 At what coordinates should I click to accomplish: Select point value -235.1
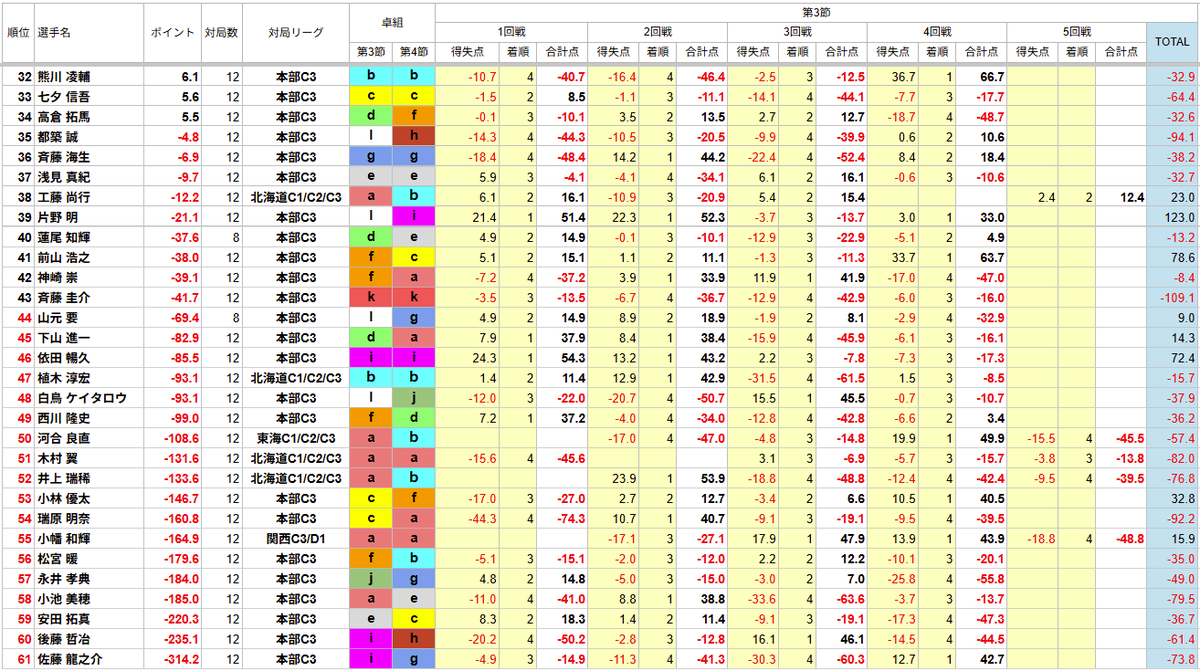click(x=183, y=639)
